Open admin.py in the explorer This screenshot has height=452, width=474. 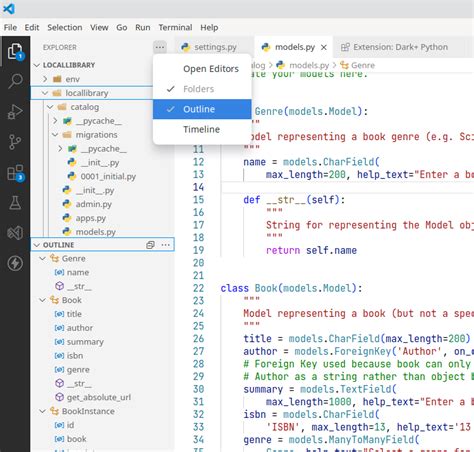tap(93, 204)
